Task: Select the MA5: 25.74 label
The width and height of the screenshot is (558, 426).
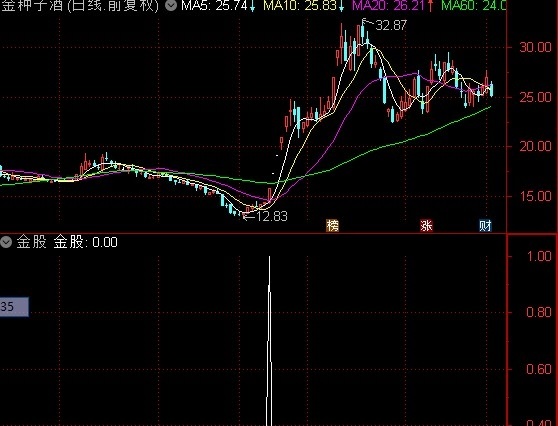Action: tap(214, 6)
